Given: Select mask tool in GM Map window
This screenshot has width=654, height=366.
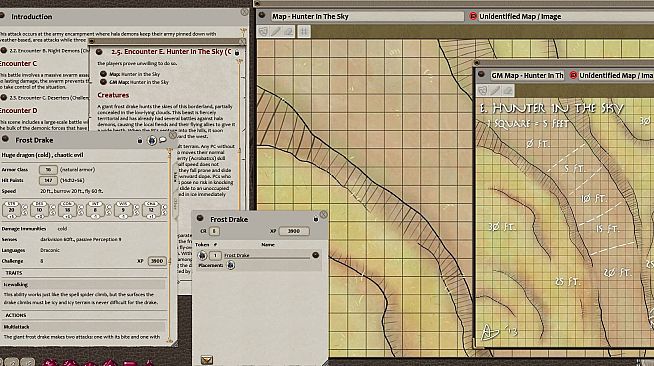Looking at the screenshot, I should (483, 90).
